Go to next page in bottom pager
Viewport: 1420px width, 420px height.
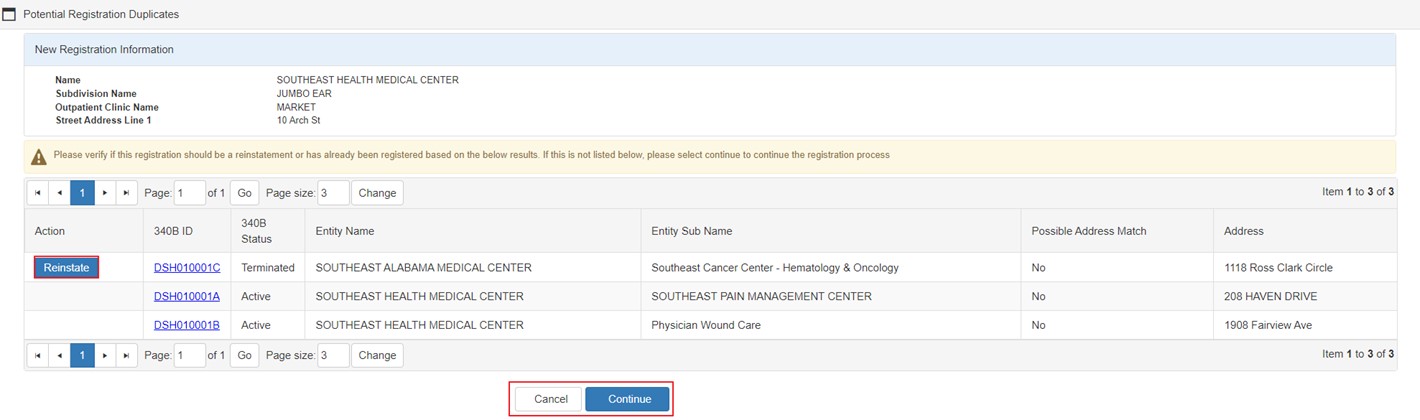click(105, 355)
